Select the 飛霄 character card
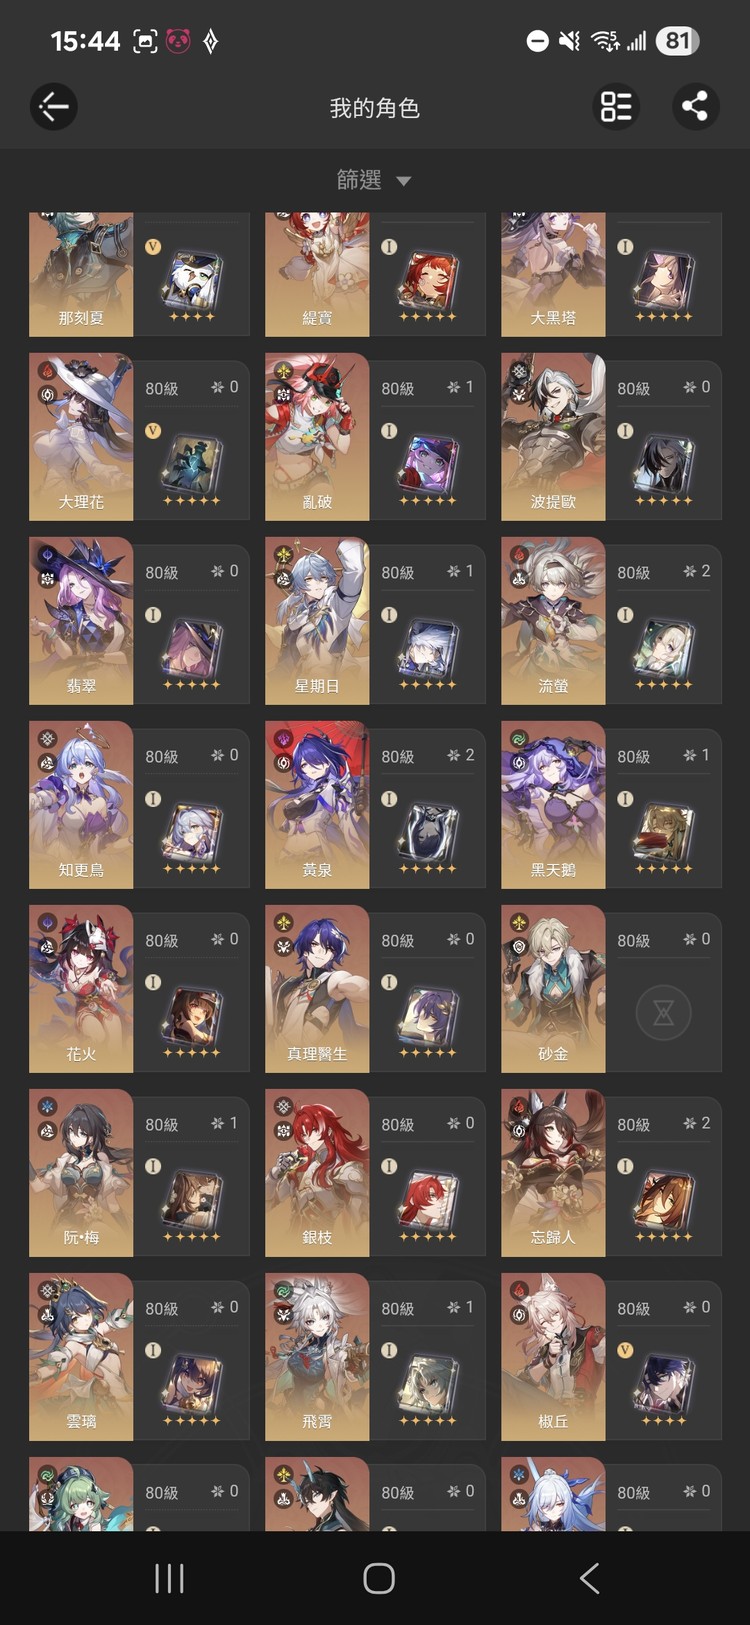The height and width of the screenshot is (1625, 750). (375, 1356)
